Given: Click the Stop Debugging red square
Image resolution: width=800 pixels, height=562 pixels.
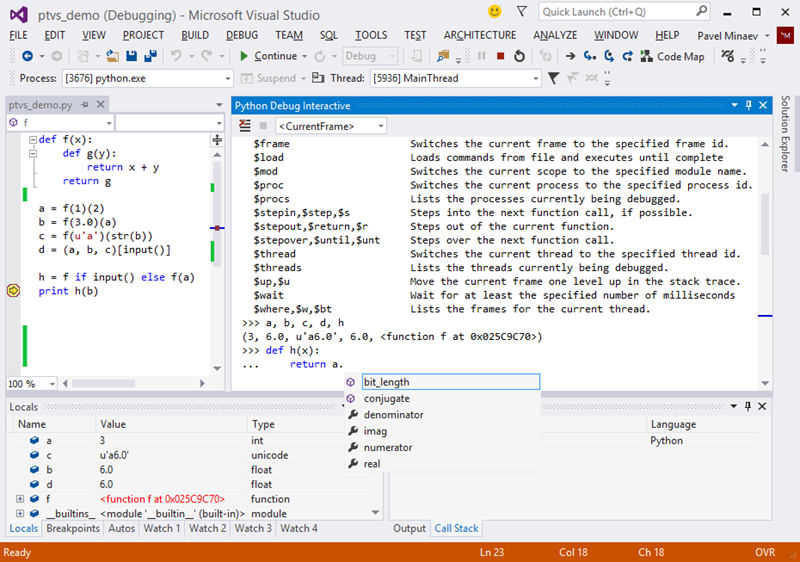Looking at the screenshot, I should (501, 56).
